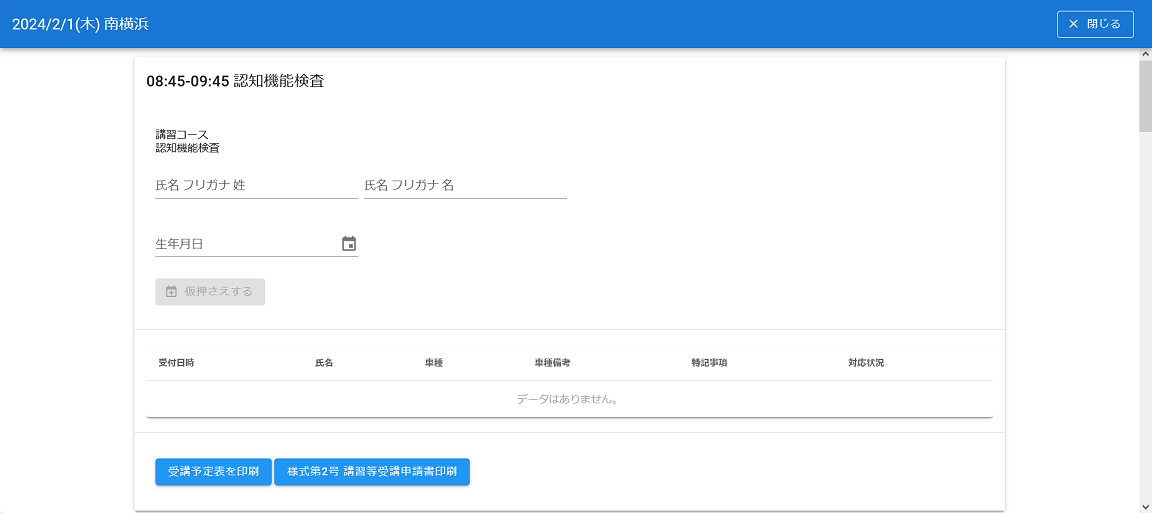The width and height of the screenshot is (1152, 513).
Task: Focus the 氏名 フリガナ 名 field
Action: click(465, 185)
